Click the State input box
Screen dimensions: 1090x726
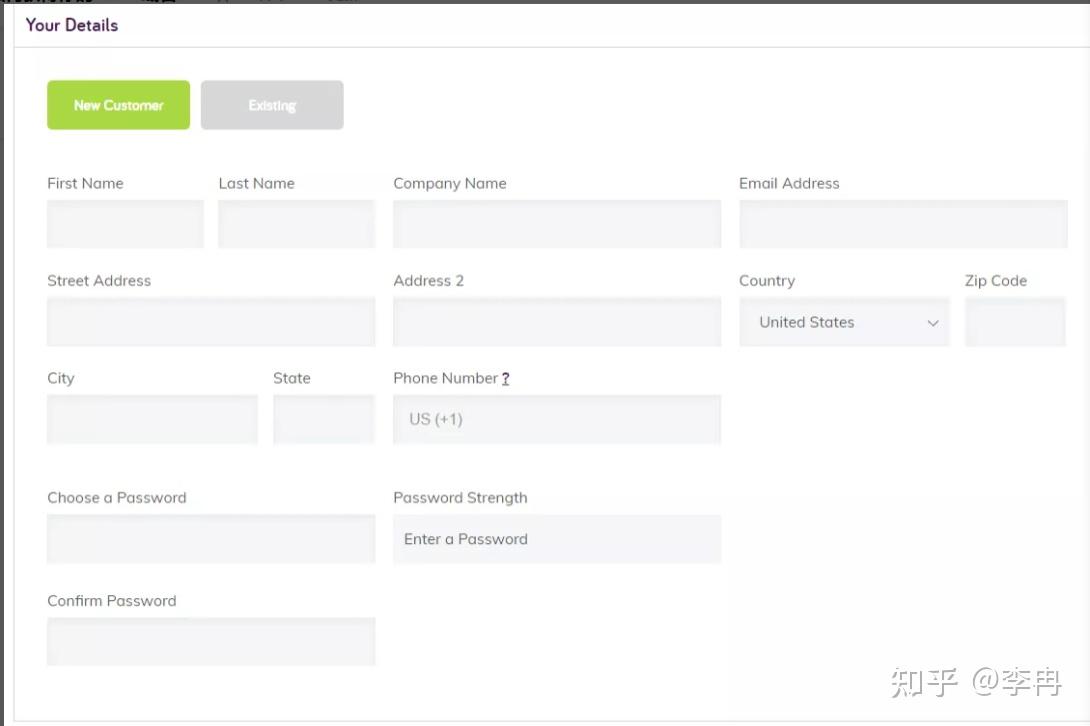click(x=323, y=419)
